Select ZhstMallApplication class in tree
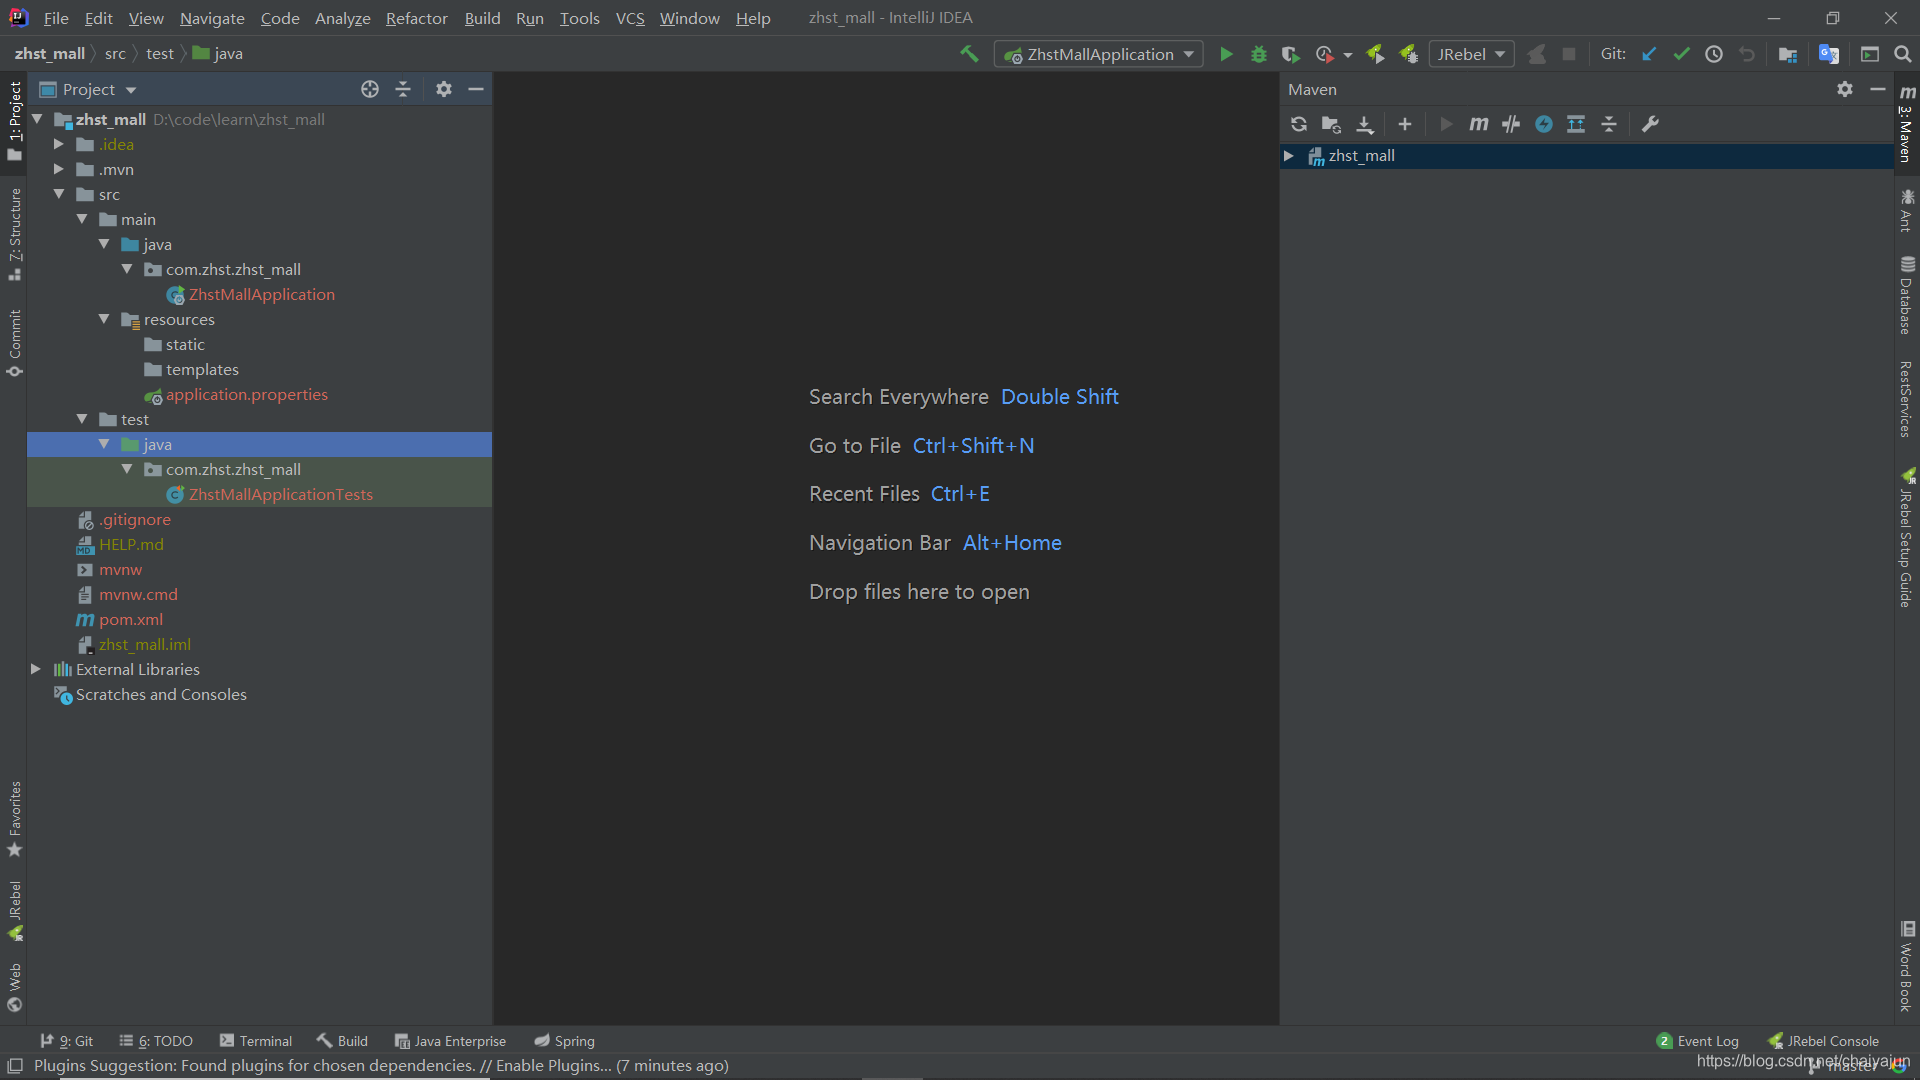This screenshot has width=1920, height=1080. click(261, 294)
